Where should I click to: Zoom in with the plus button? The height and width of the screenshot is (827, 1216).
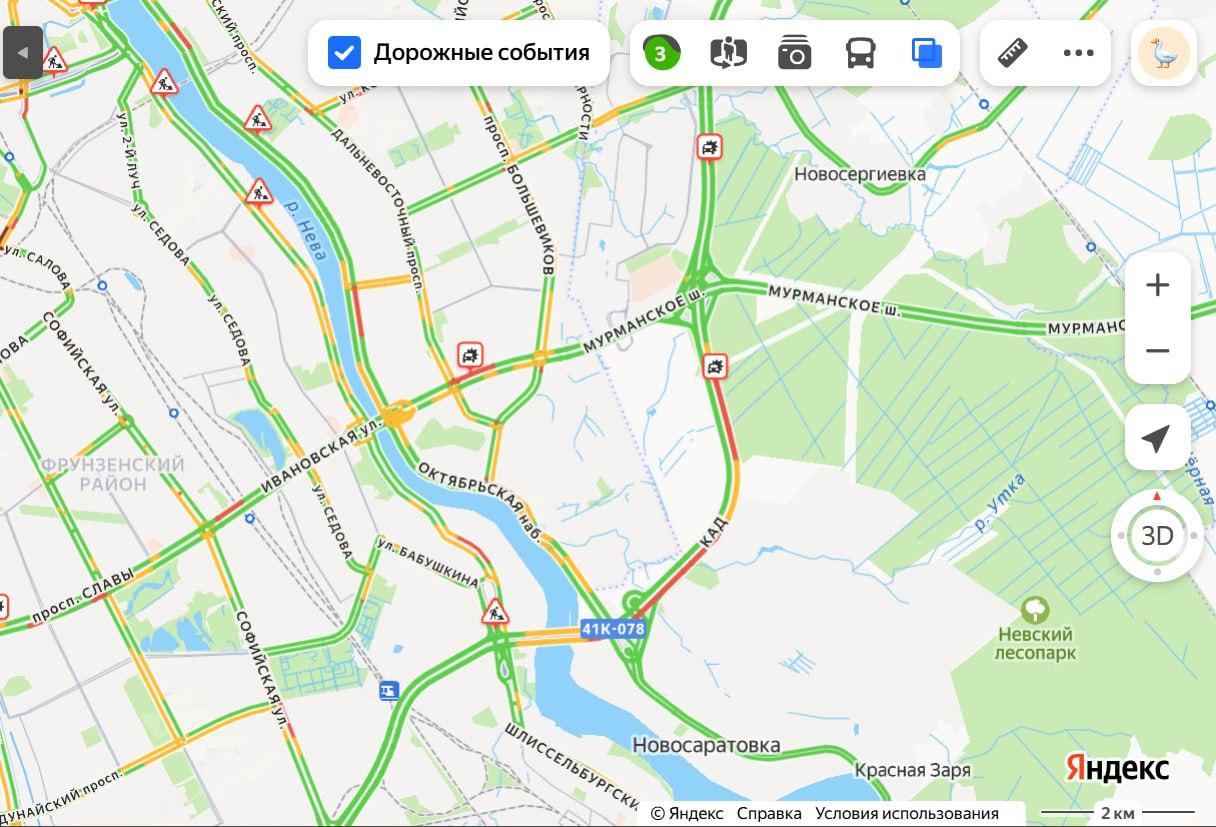pyautogui.click(x=1157, y=285)
